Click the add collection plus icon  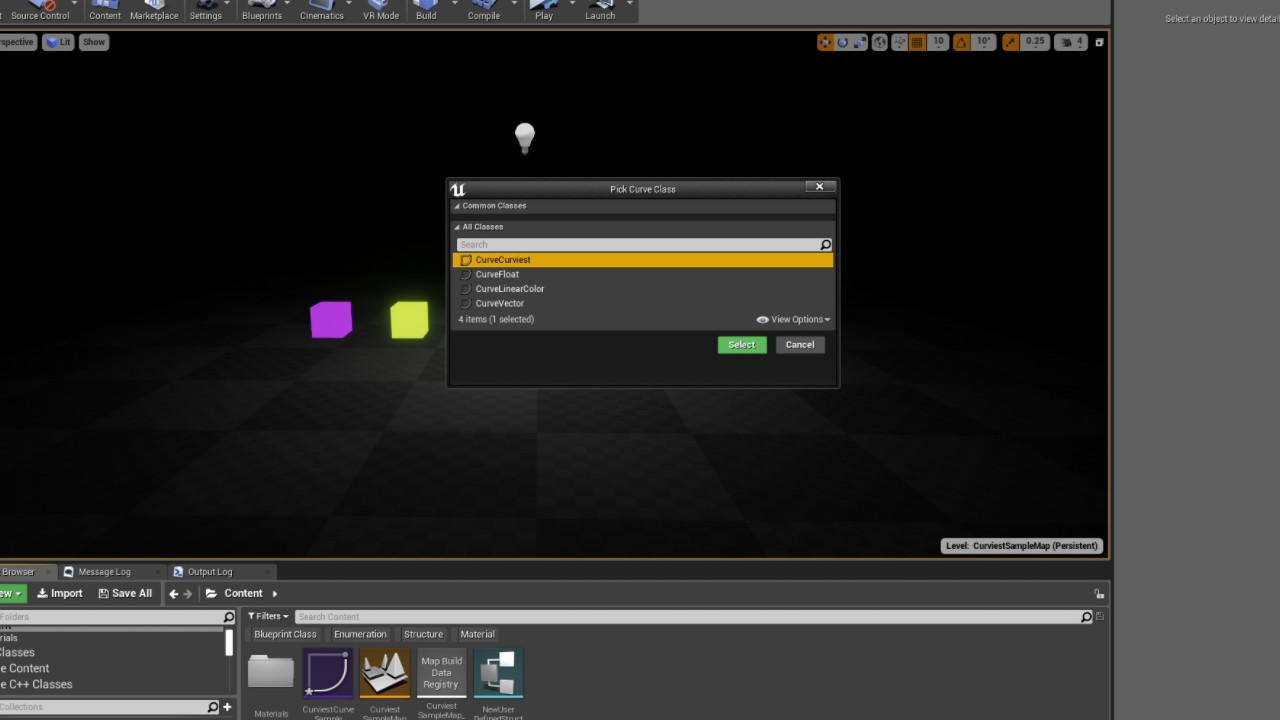click(x=227, y=707)
